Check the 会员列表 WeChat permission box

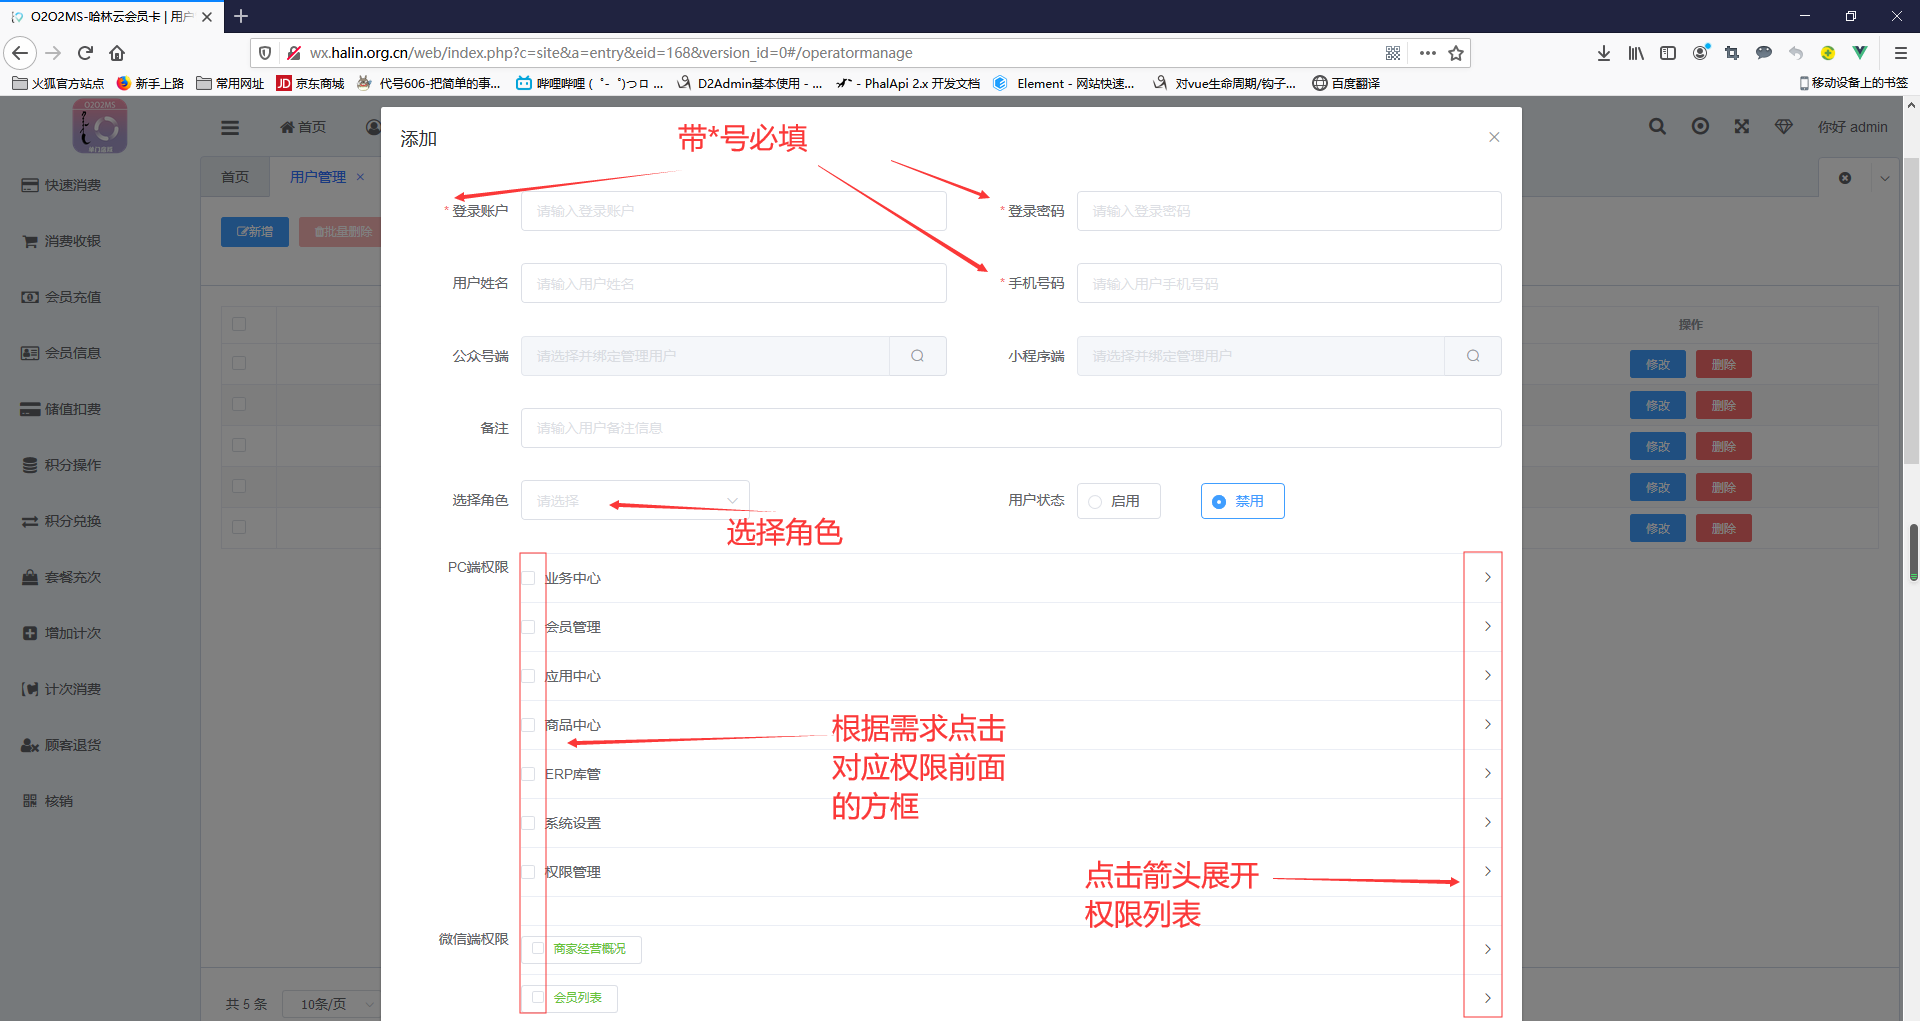538,997
